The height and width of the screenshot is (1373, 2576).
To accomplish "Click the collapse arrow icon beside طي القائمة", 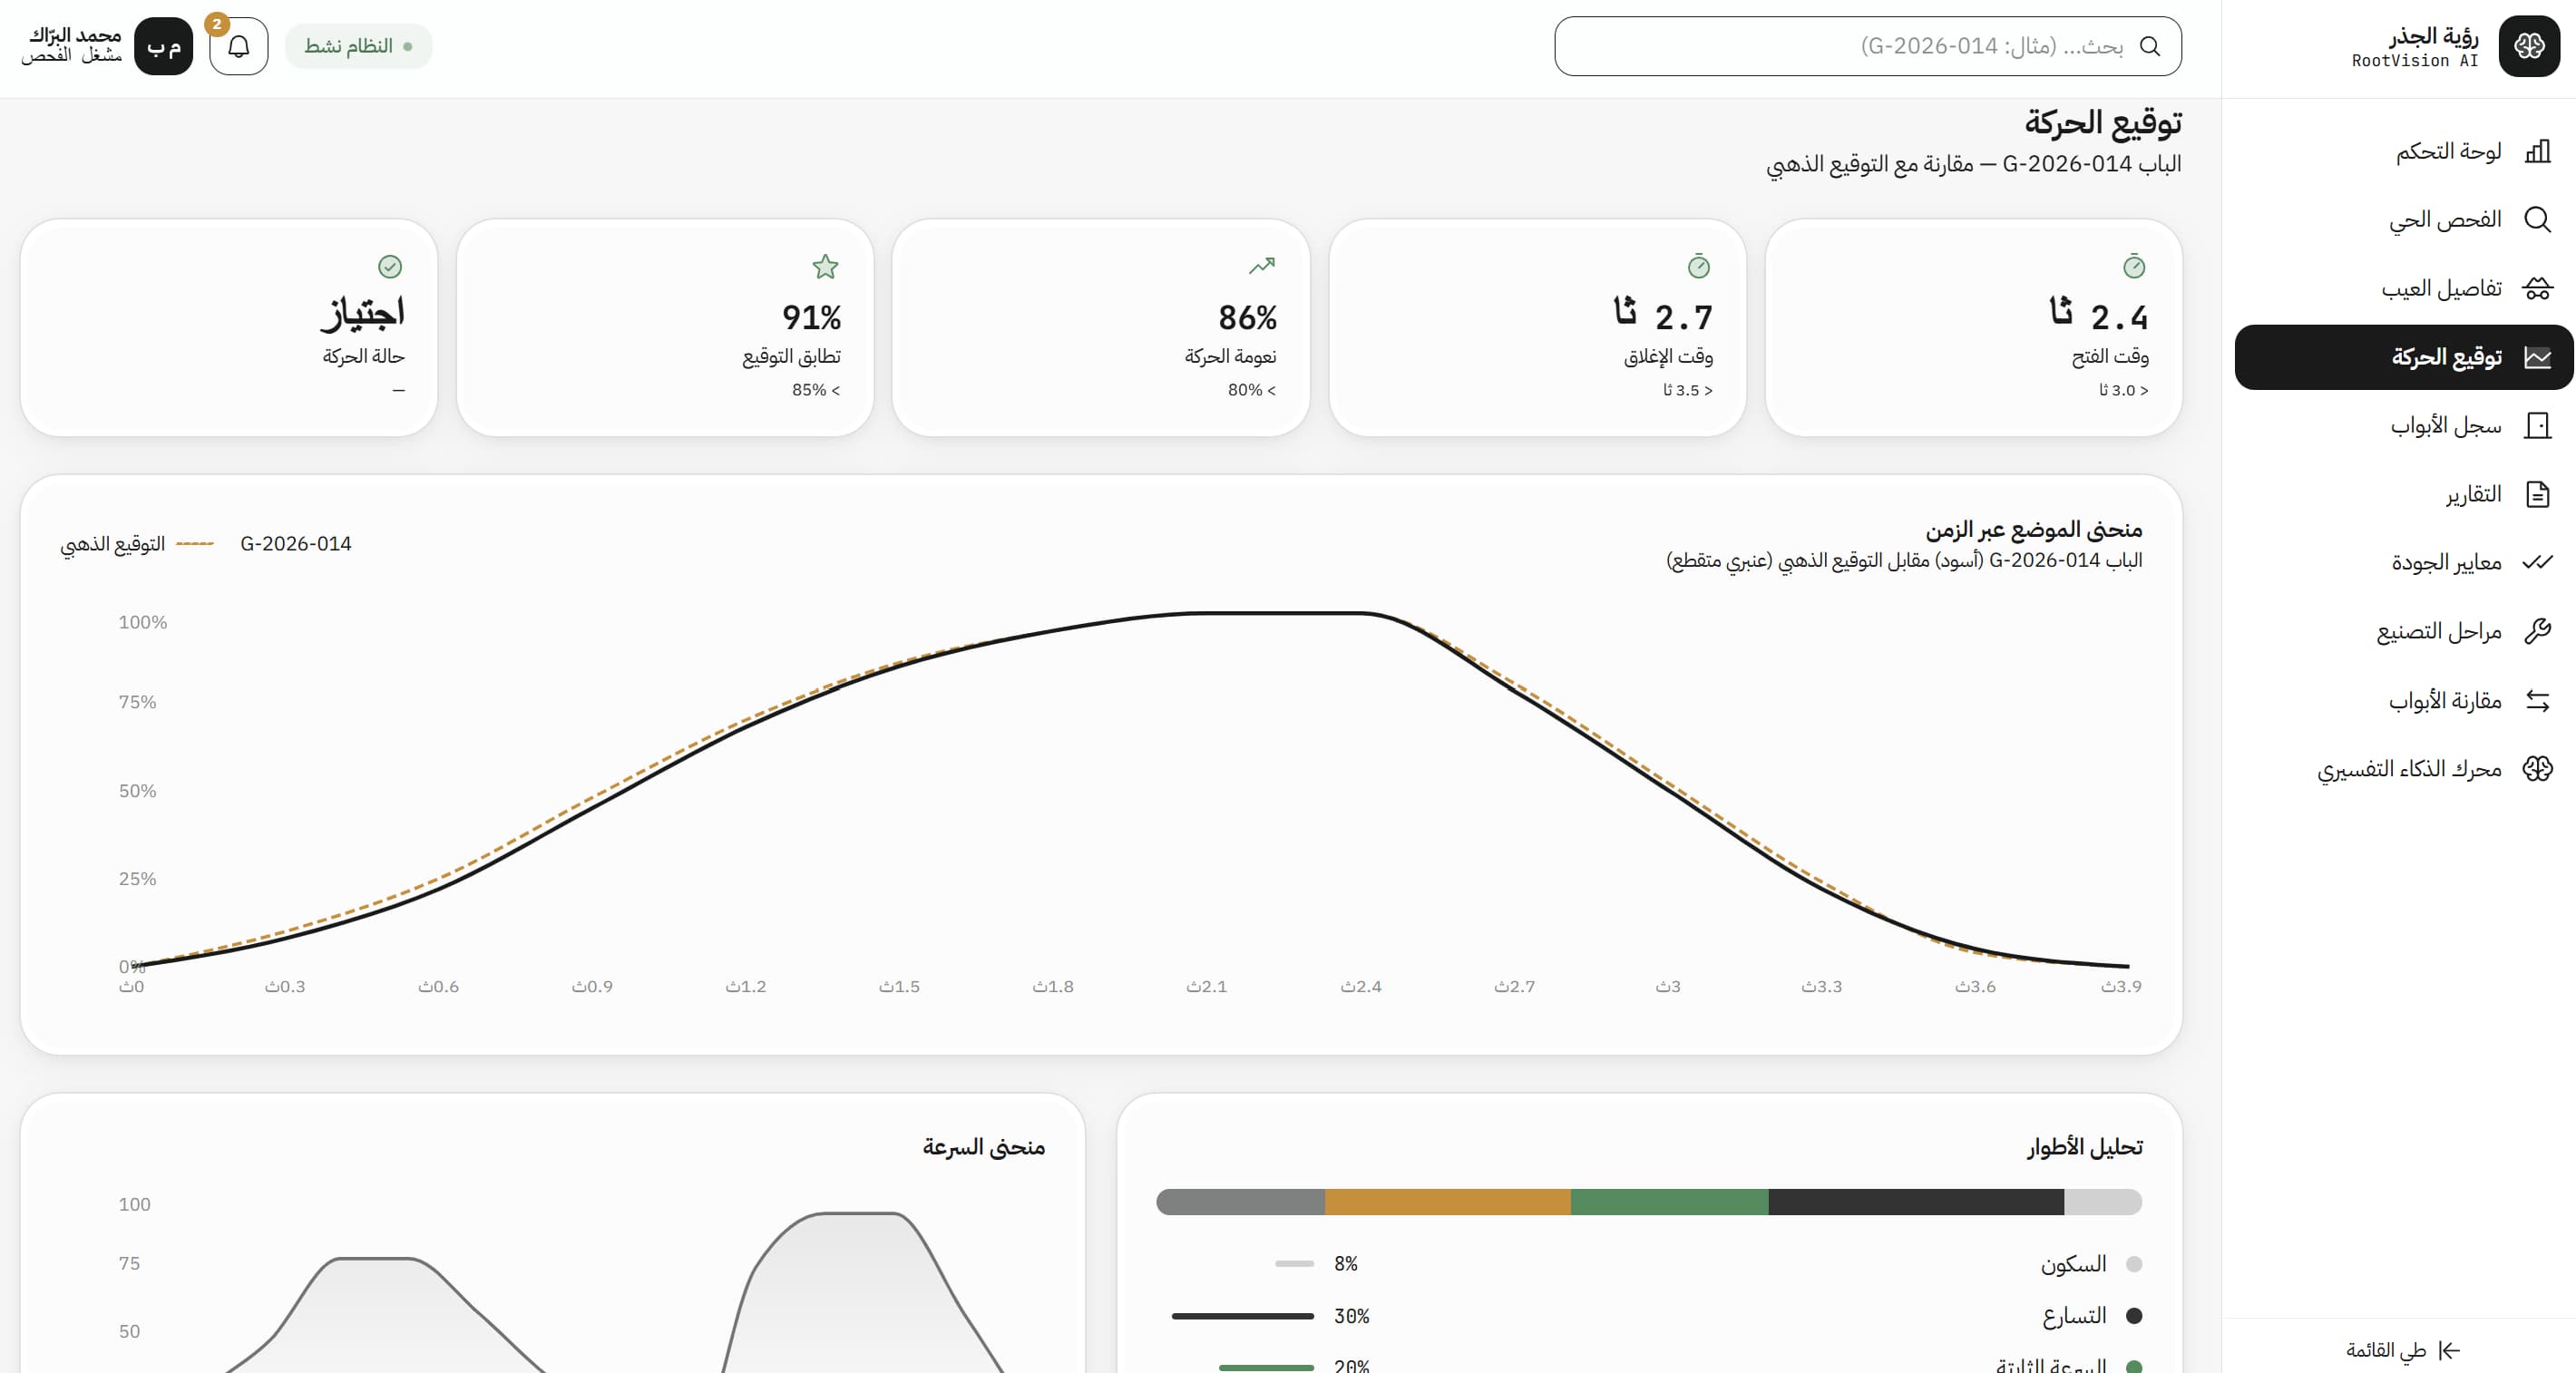I will point(2449,1351).
